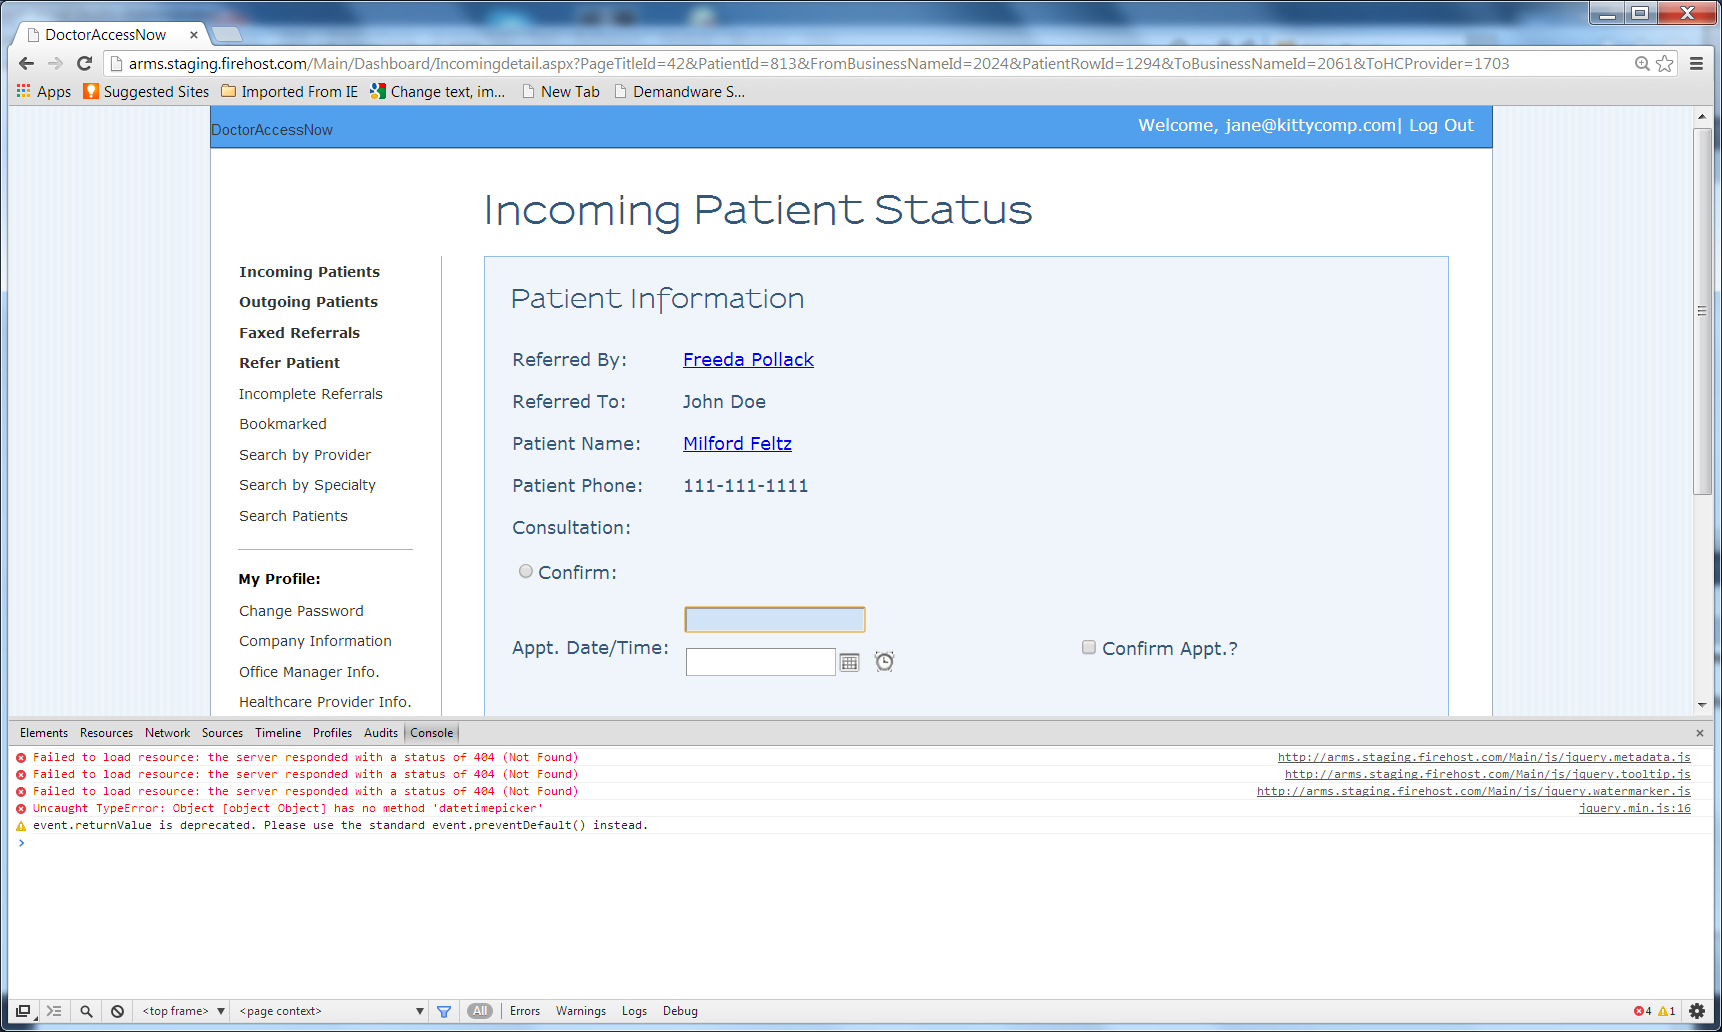Open Search by Specialty

coord(307,485)
